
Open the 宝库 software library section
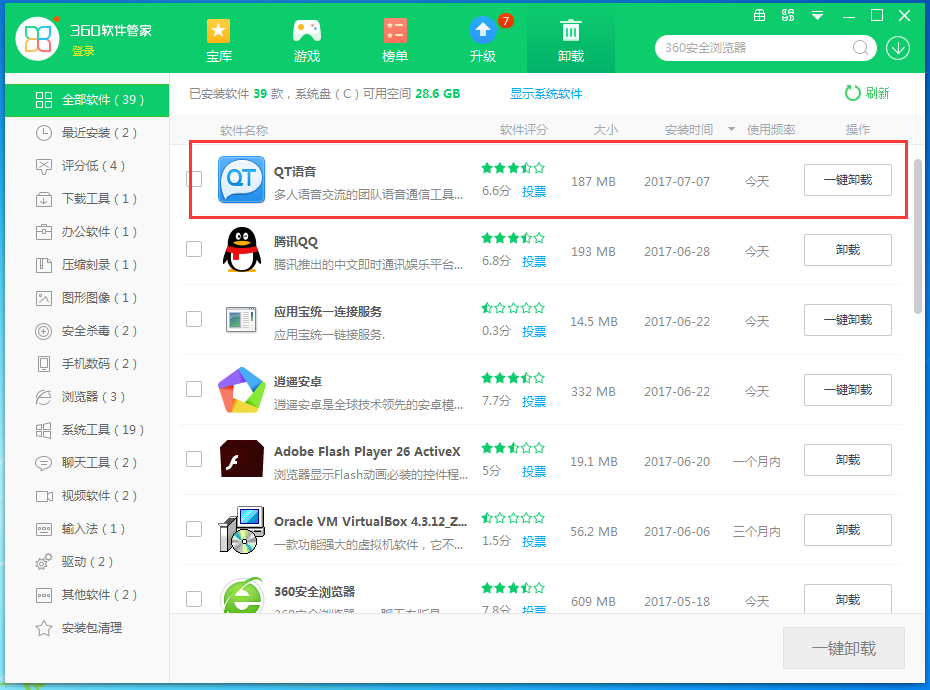coord(218,40)
